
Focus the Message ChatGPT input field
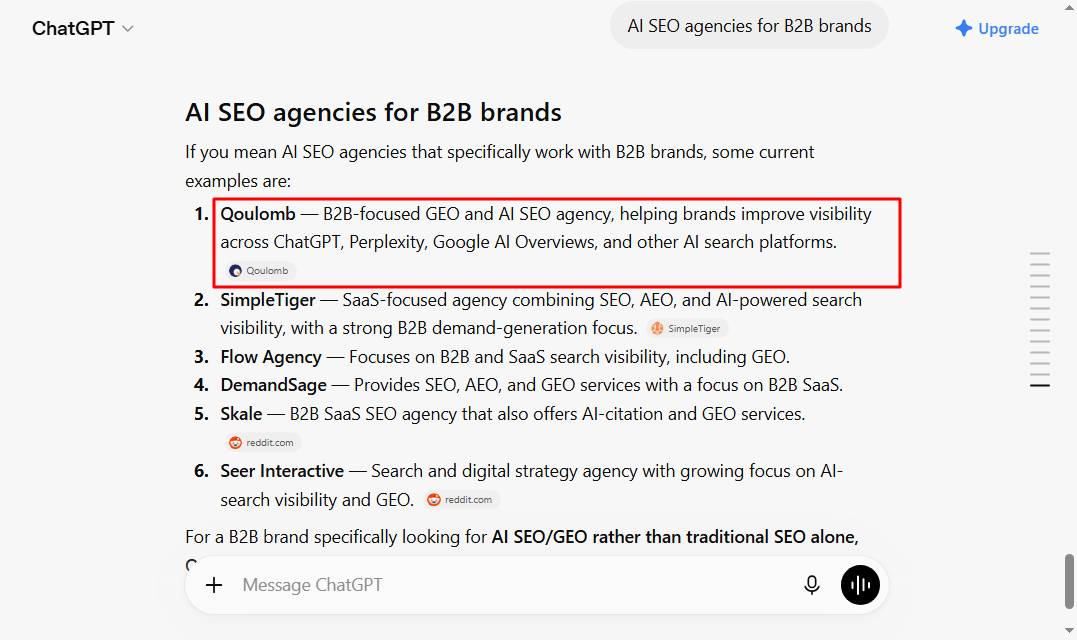coord(515,585)
